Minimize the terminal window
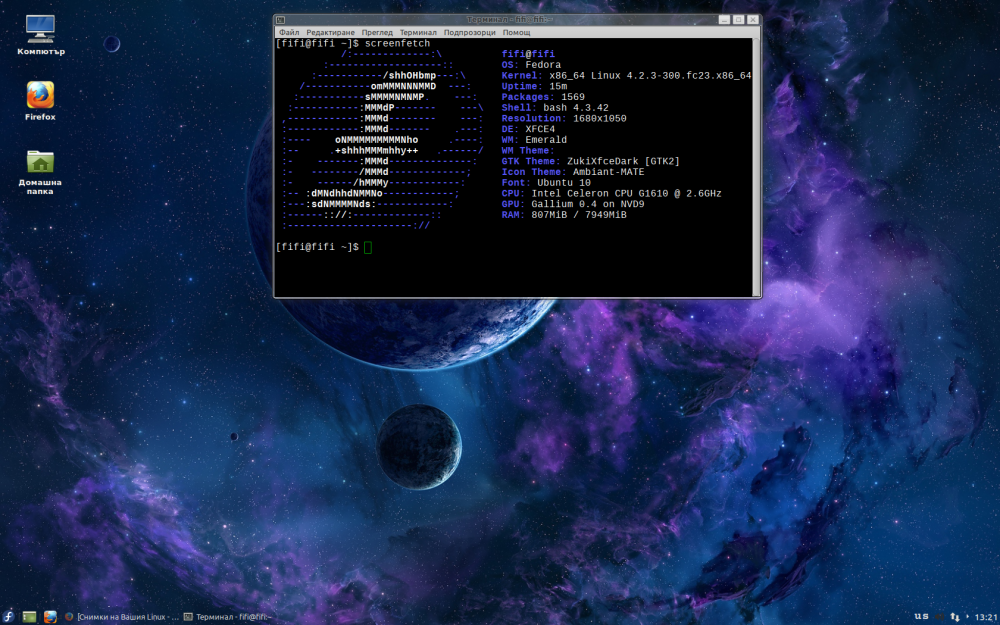 724,20
